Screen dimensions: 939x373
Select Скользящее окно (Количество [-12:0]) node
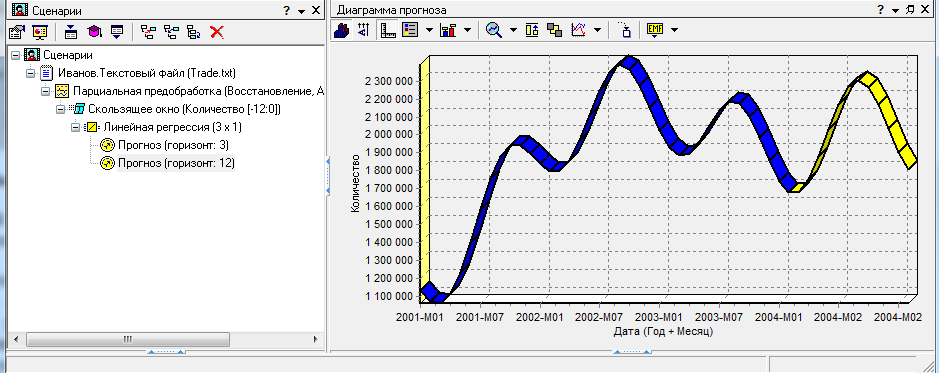pyautogui.click(x=184, y=110)
